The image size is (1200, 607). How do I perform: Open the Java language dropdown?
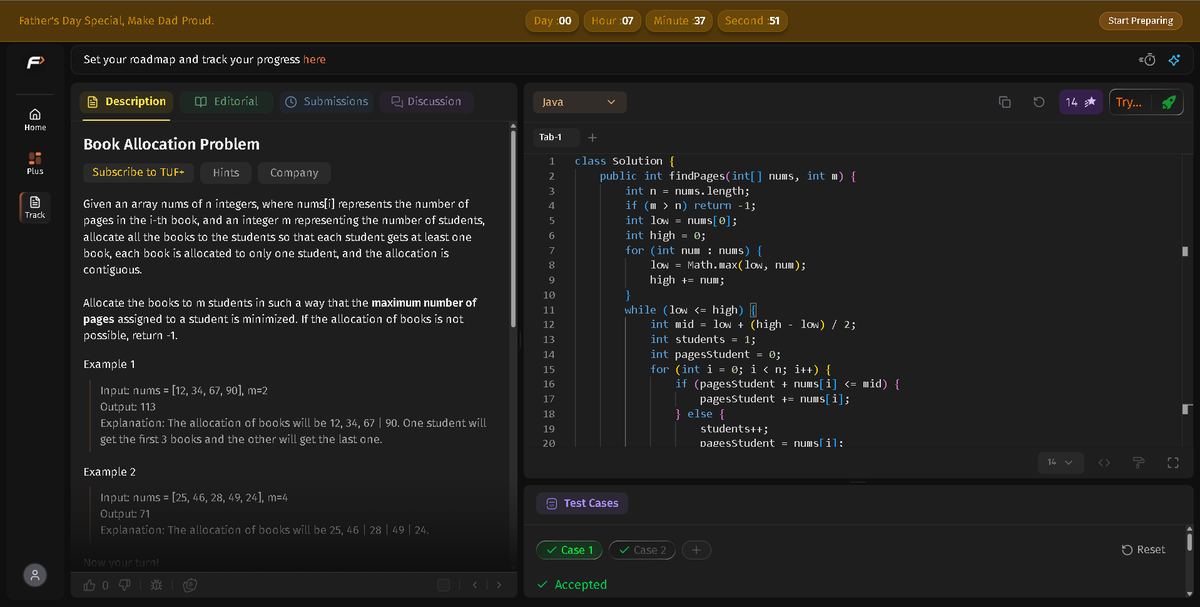[579, 102]
